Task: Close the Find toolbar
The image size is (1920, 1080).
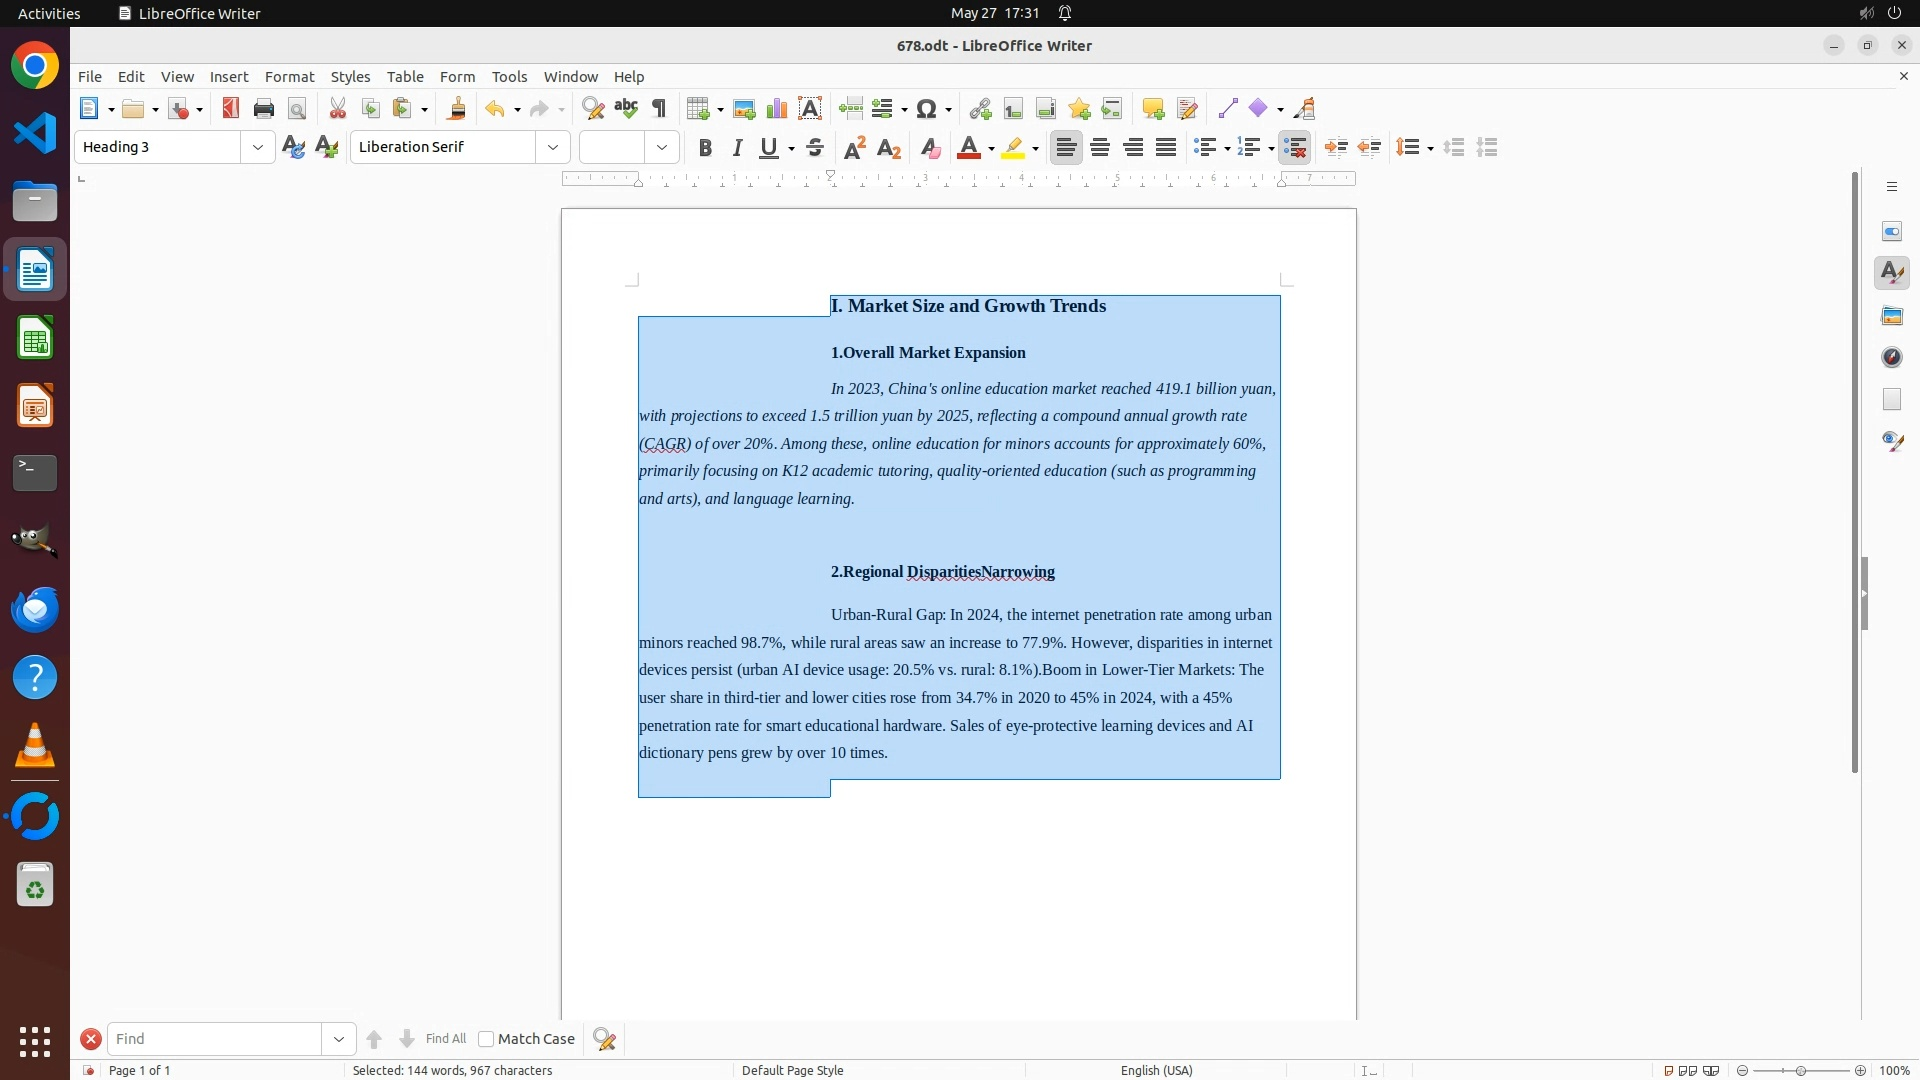Action: pyautogui.click(x=91, y=1039)
